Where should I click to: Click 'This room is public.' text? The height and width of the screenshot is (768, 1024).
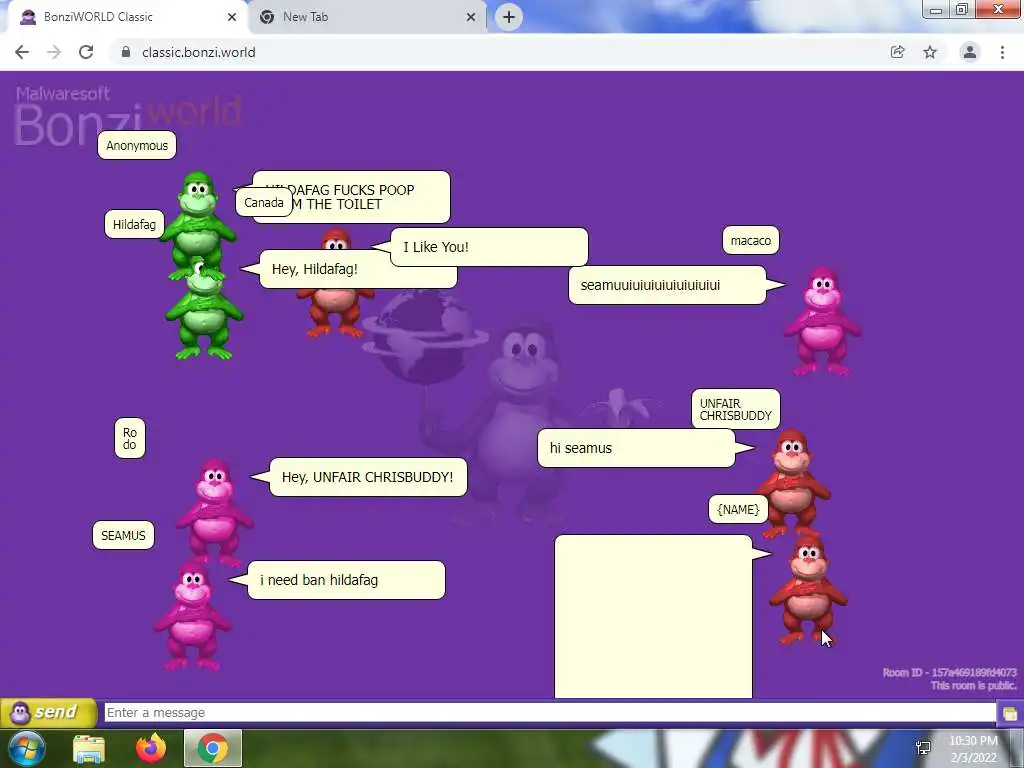[x=974, y=685]
